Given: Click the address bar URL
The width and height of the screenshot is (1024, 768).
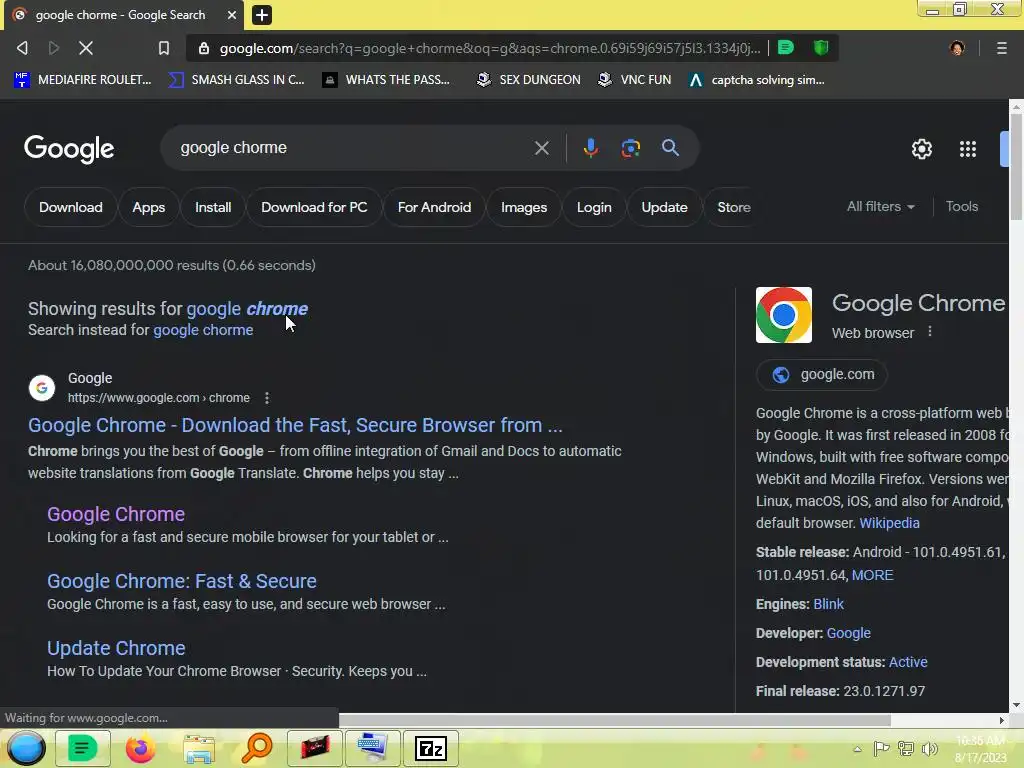Looking at the screenshot, I should point(490,48).
